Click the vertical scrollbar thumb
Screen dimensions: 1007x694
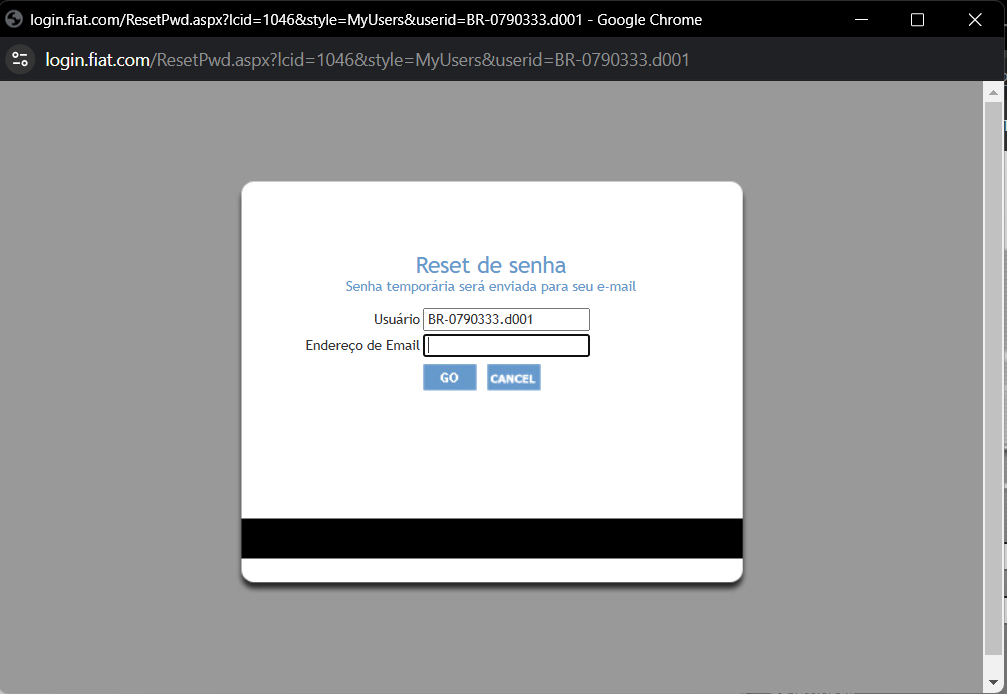(x=993, y=379)
